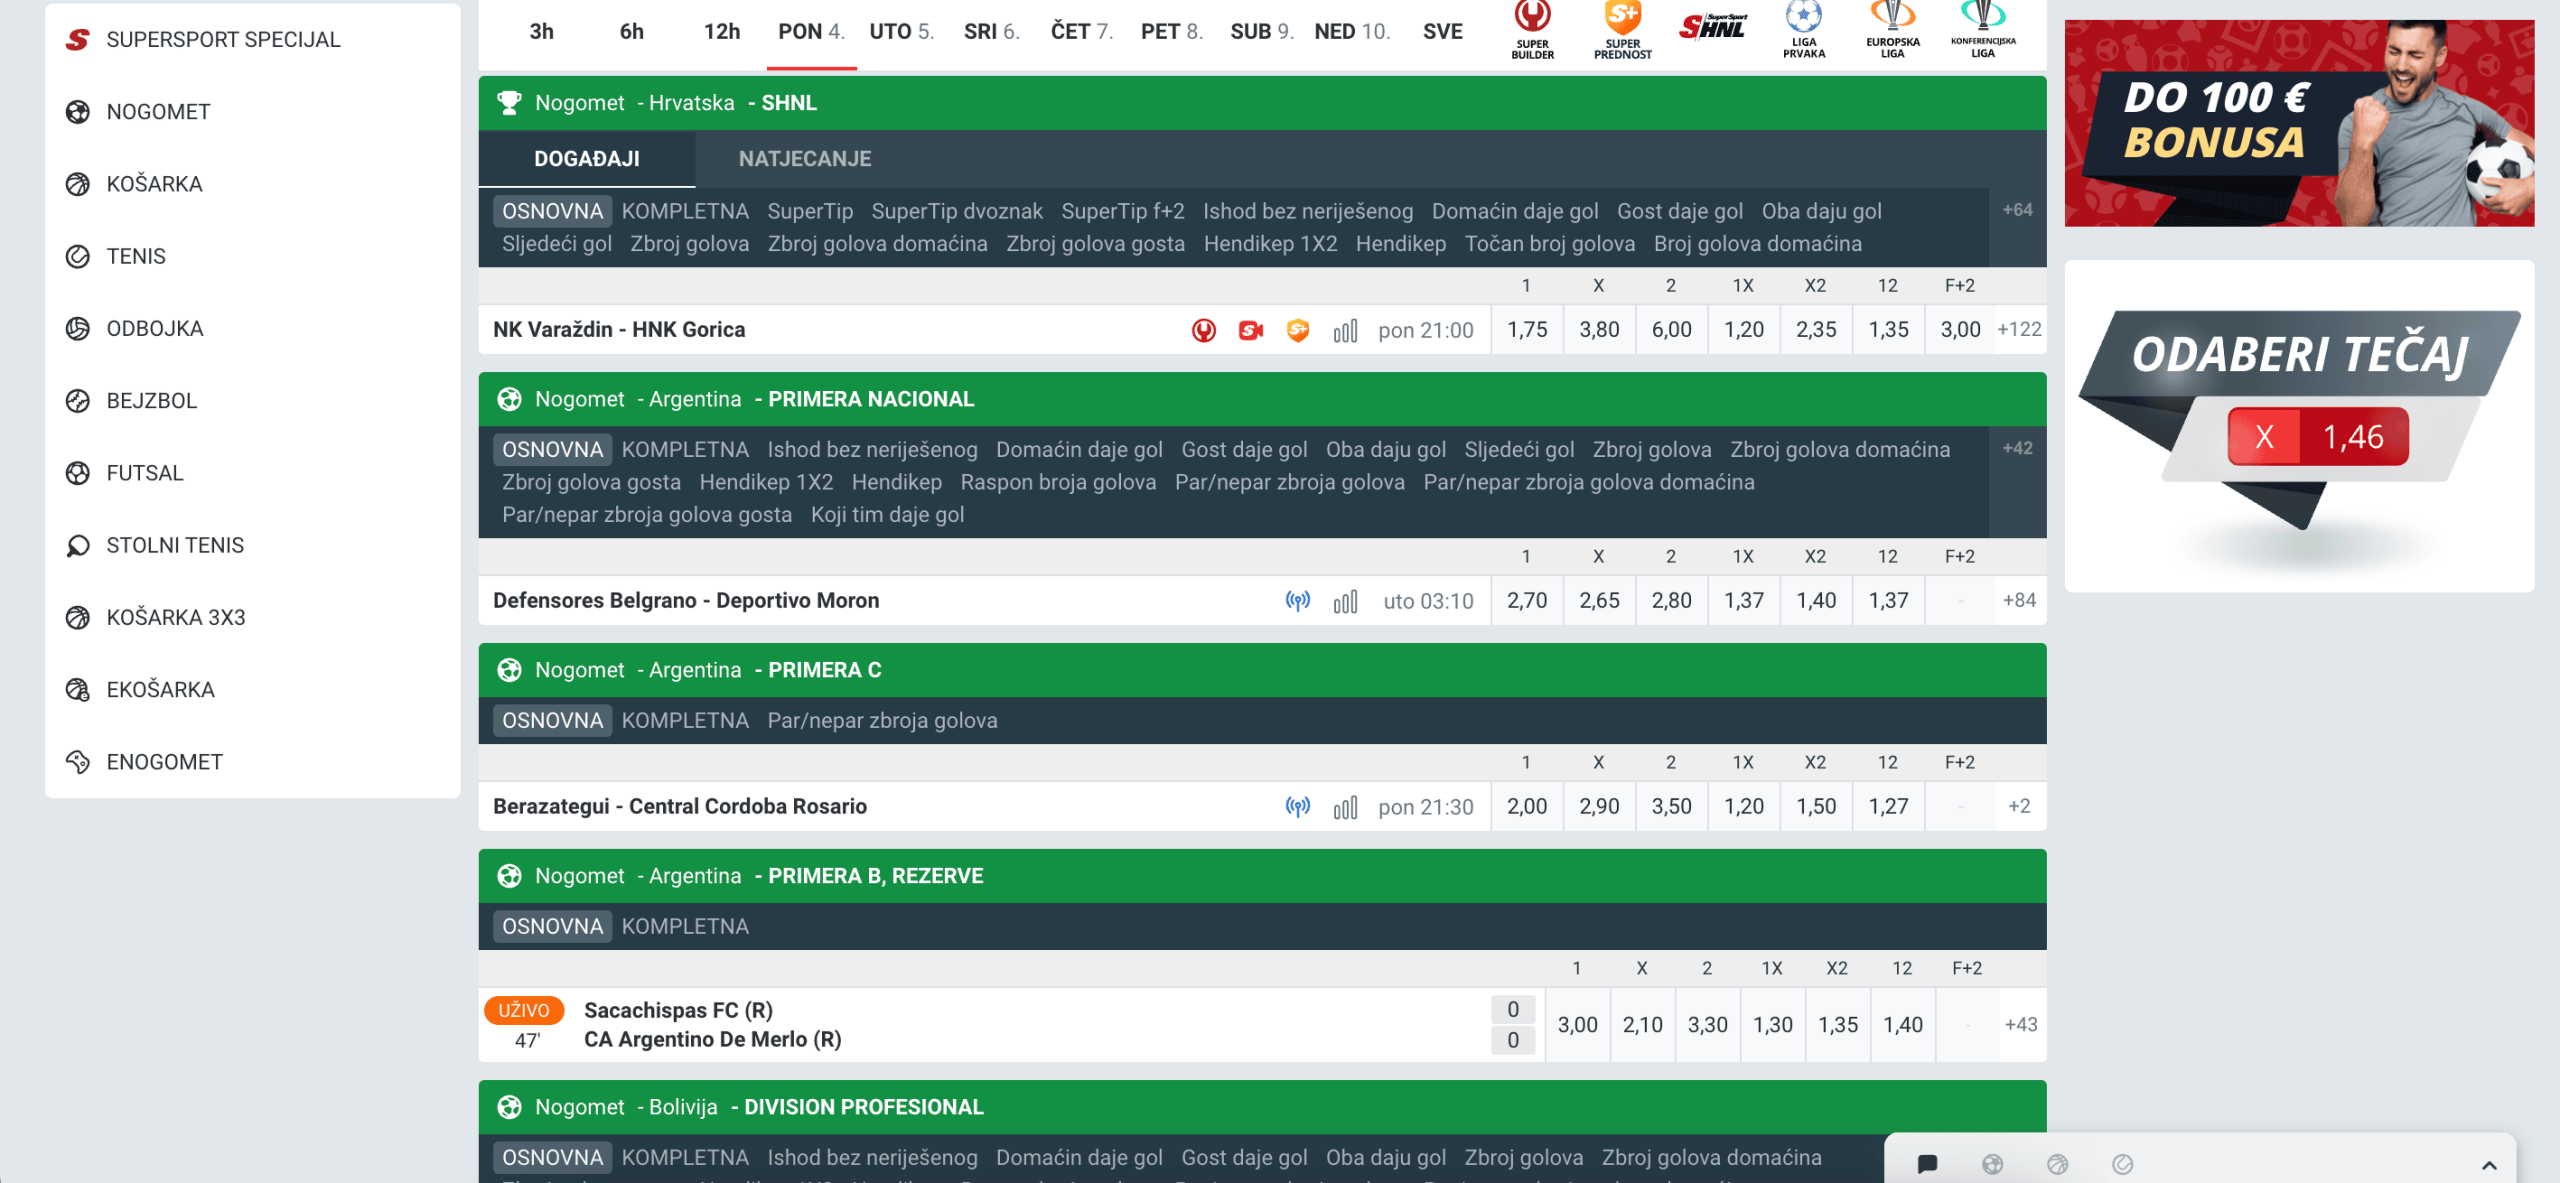Click live stream icon for Varaždin match
This screenshot has width=2560, height=1183.
coord(1250,330)
